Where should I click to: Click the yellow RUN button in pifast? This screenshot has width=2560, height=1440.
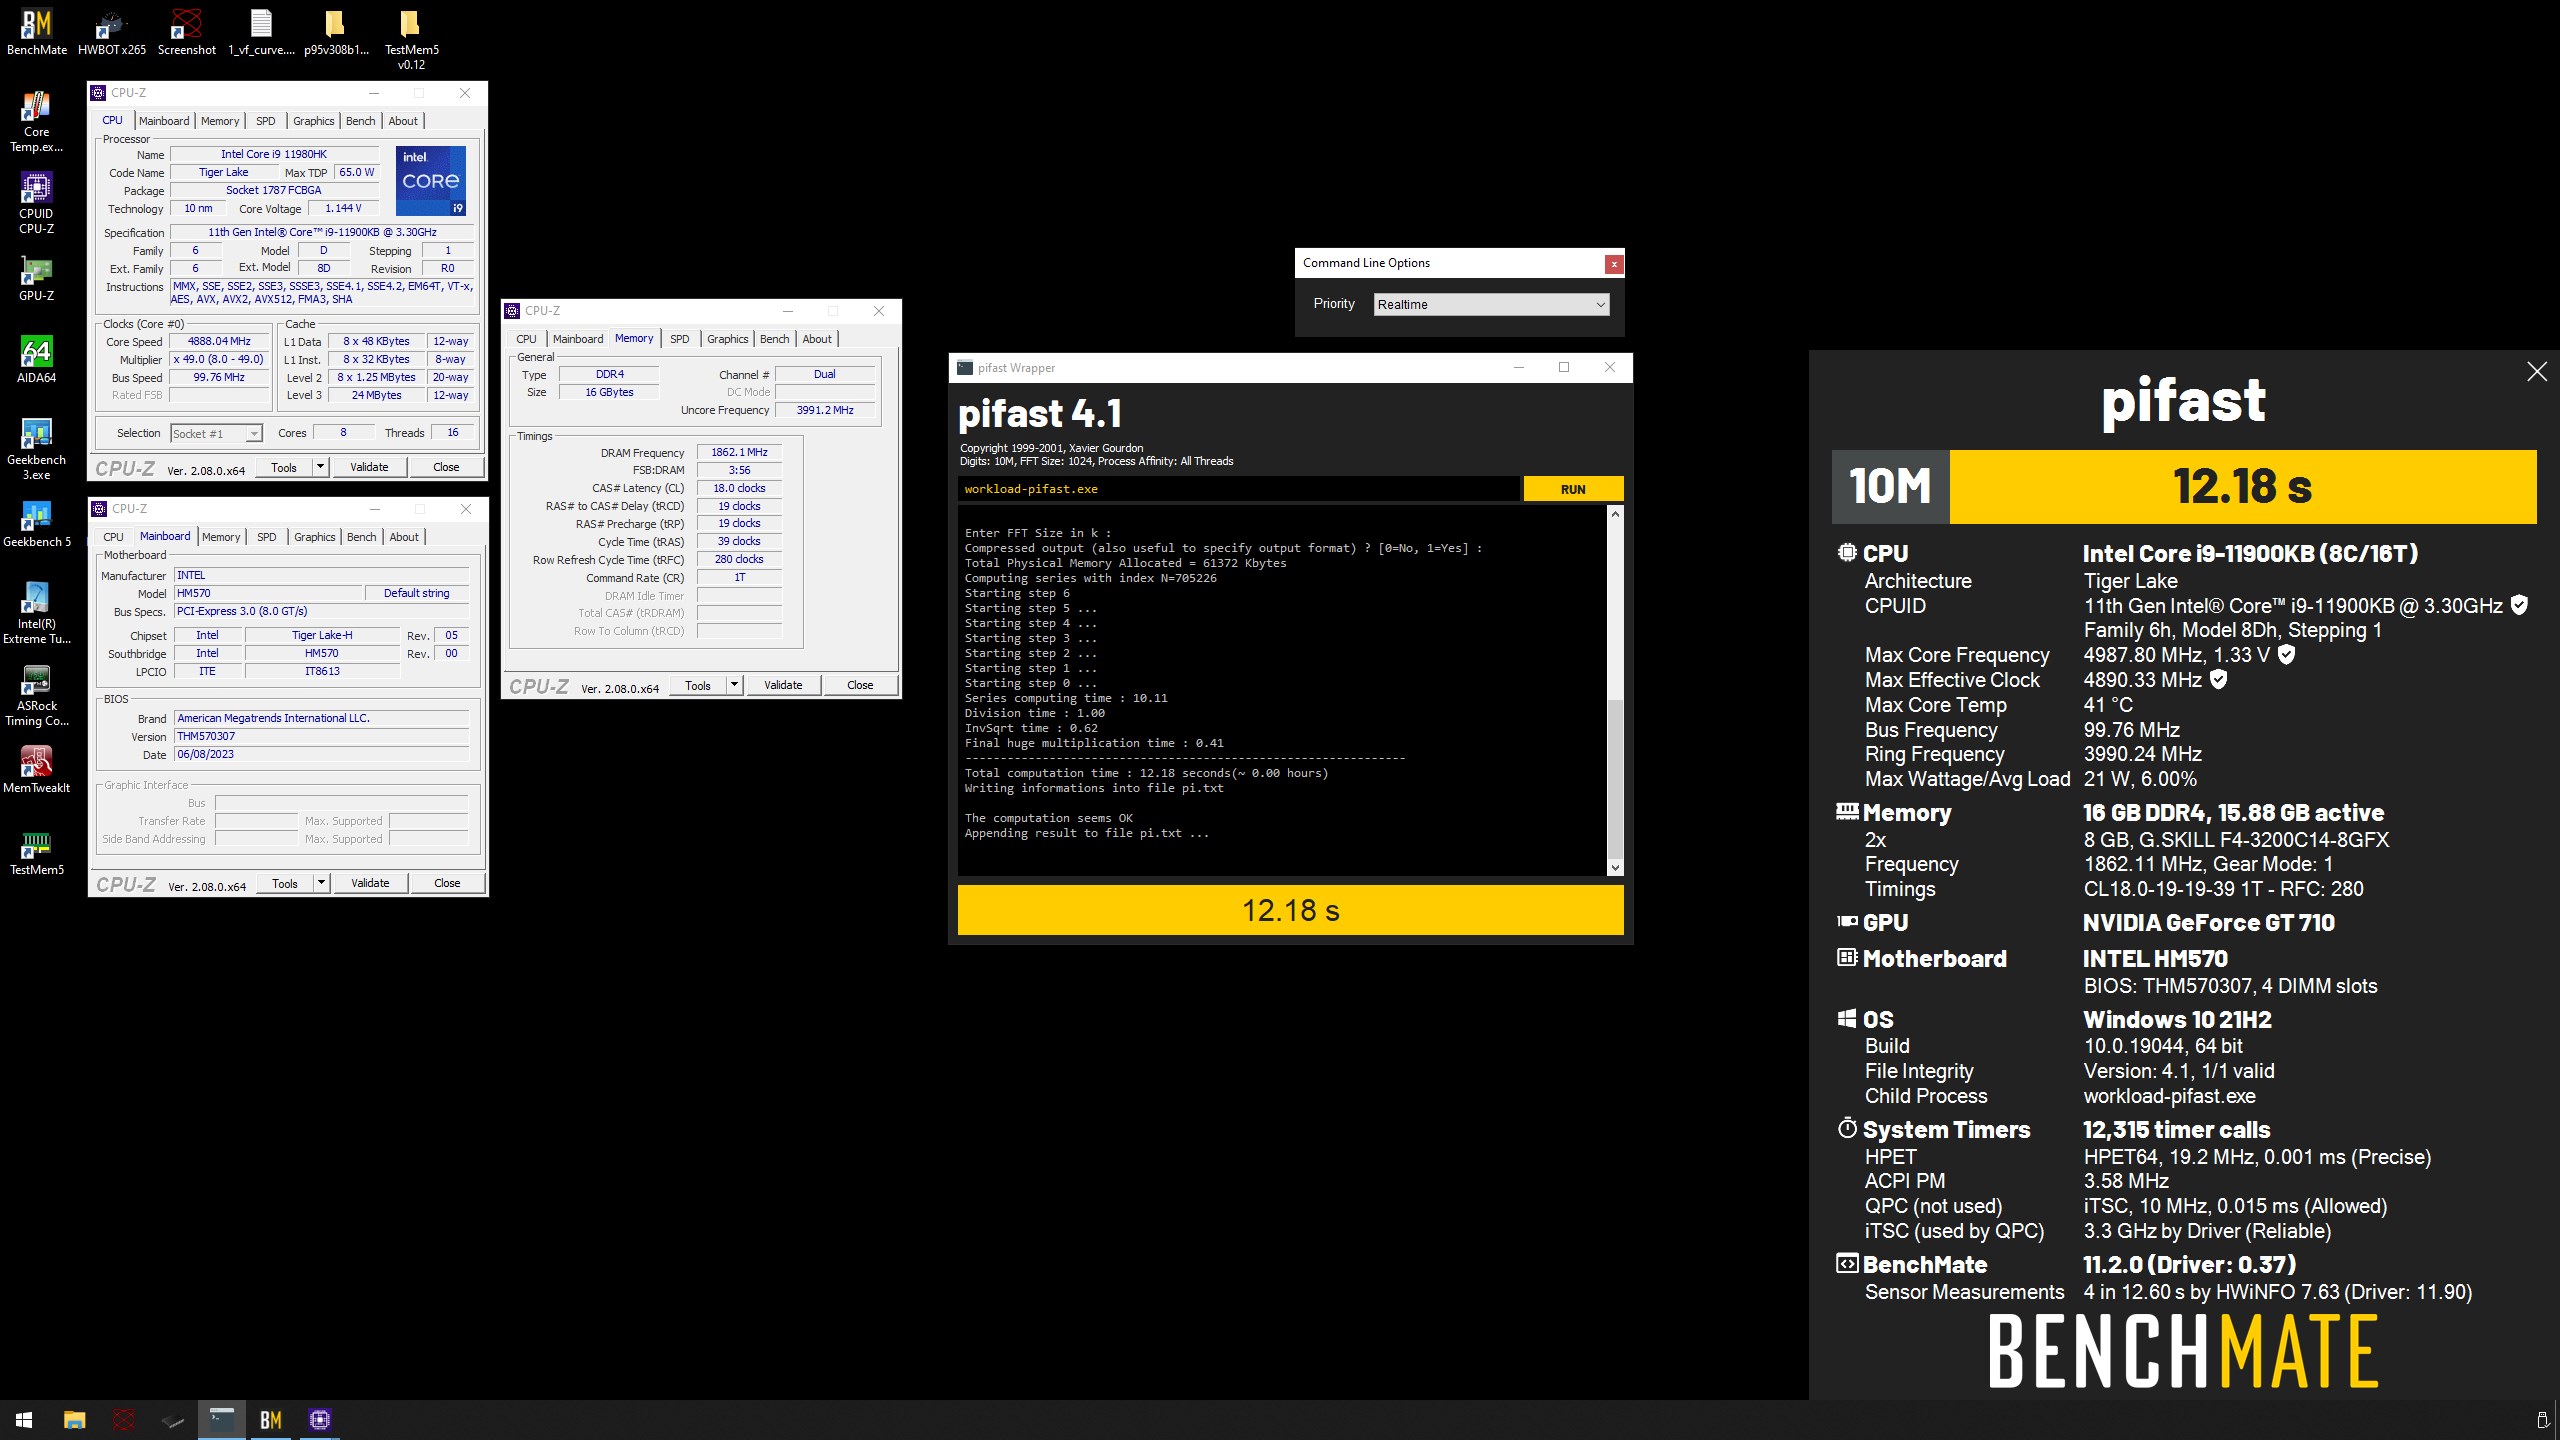click(x=1573, y=489)
